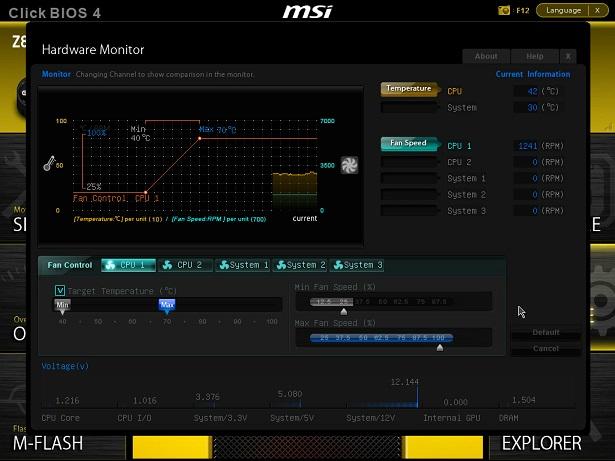Click the Language button

tap(563, 11)
